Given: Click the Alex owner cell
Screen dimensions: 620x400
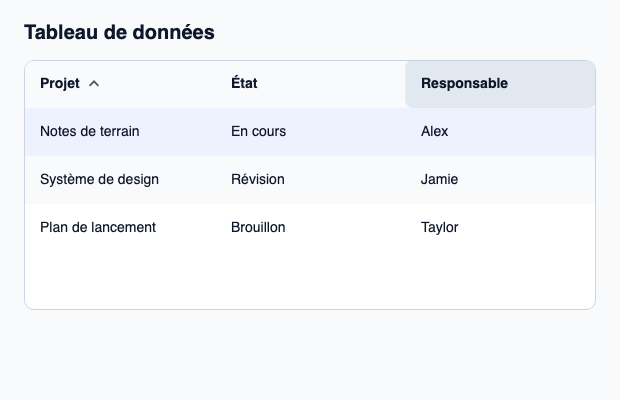Looking at the screenshot, I should 500,132.
